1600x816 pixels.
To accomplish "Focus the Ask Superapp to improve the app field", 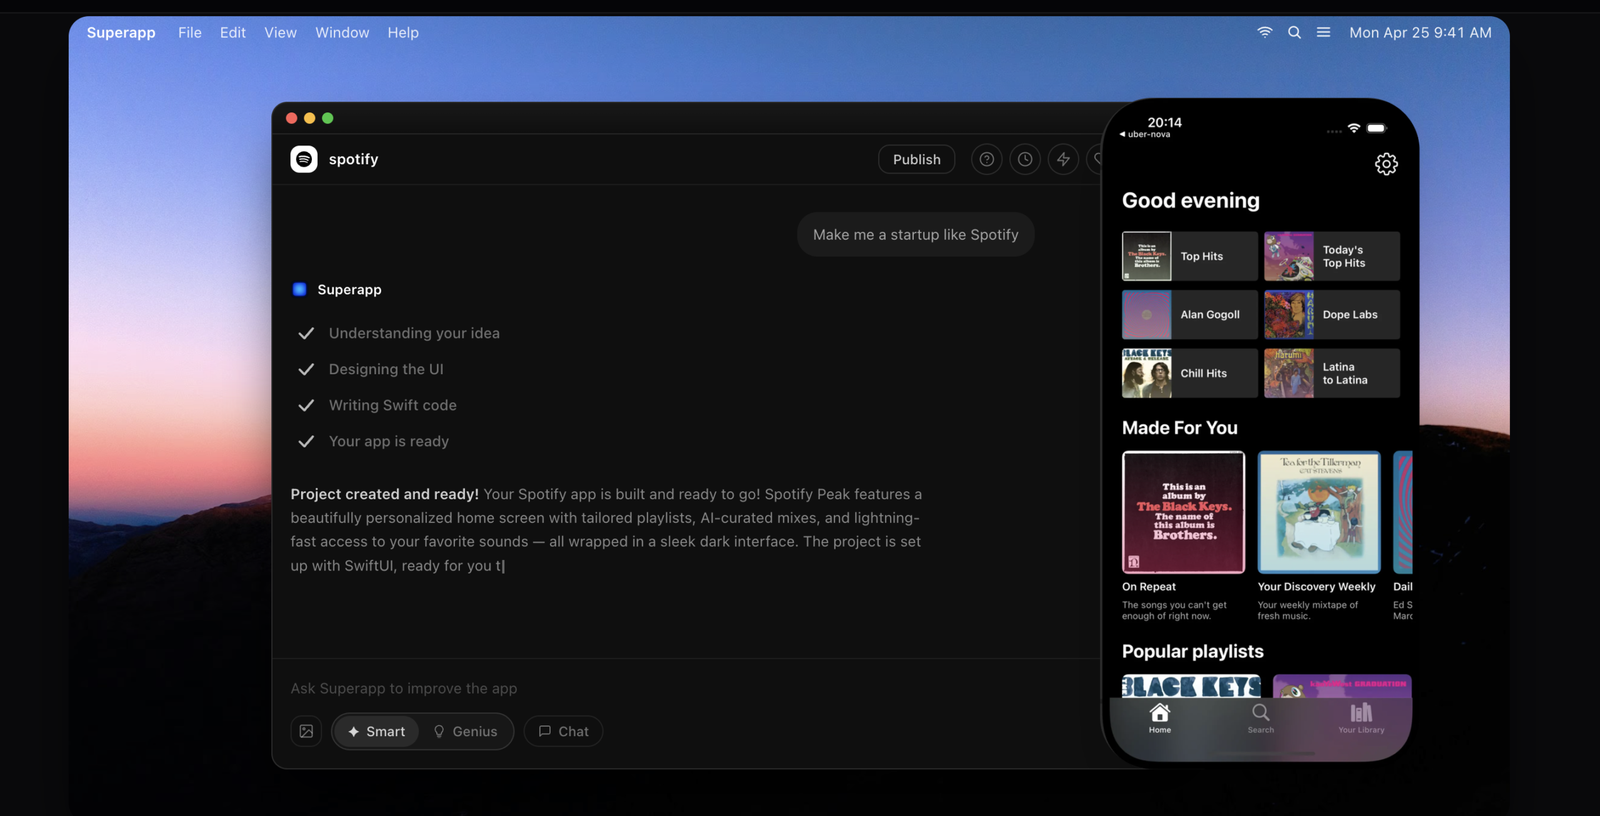I will [686, 688].
